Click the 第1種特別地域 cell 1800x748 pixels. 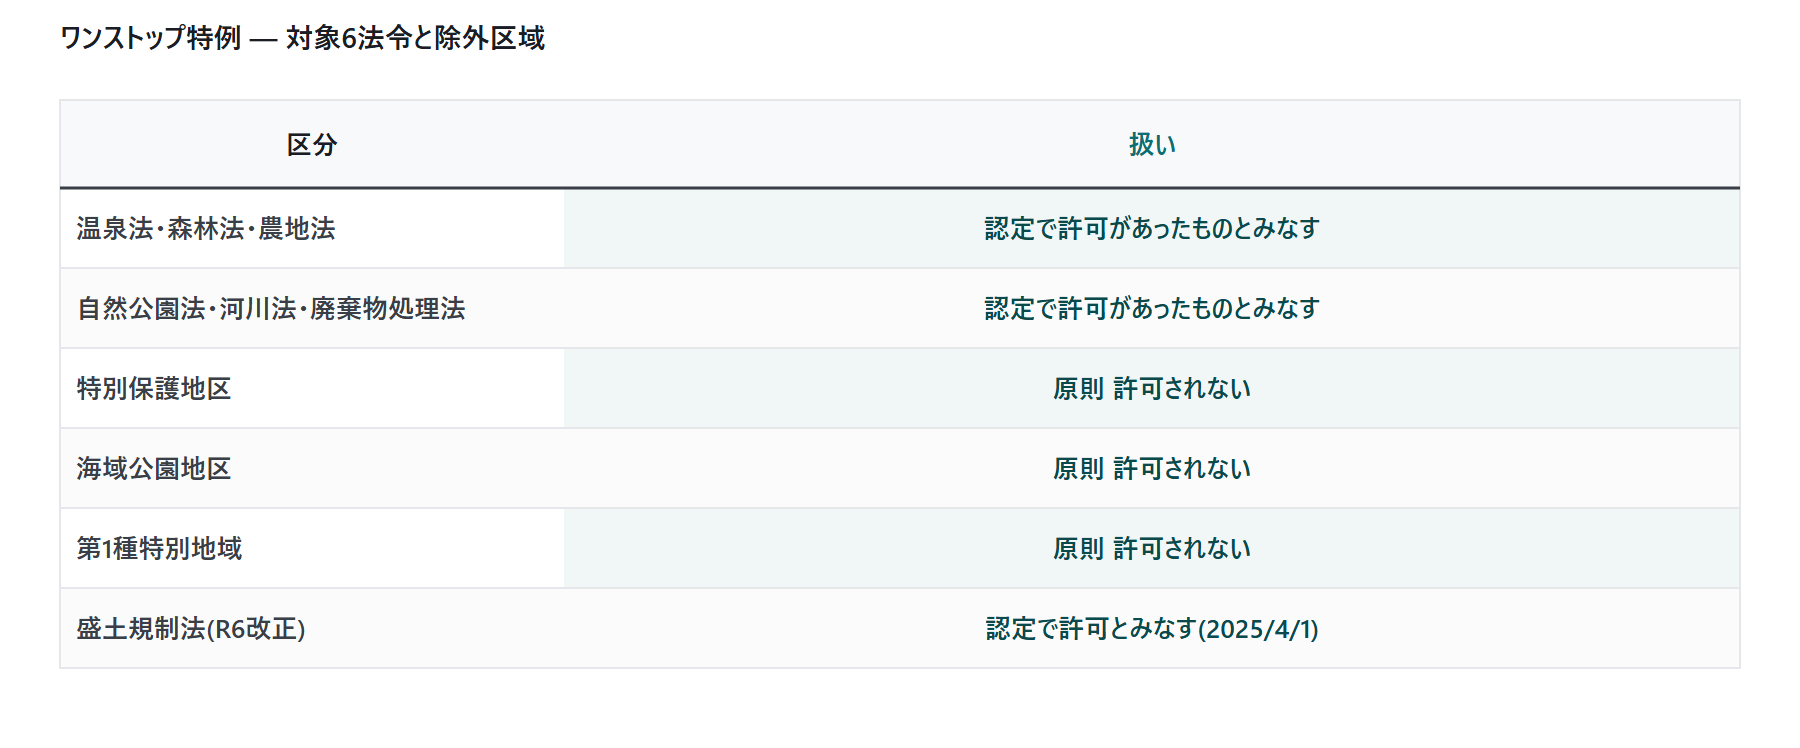click(312, 548)
